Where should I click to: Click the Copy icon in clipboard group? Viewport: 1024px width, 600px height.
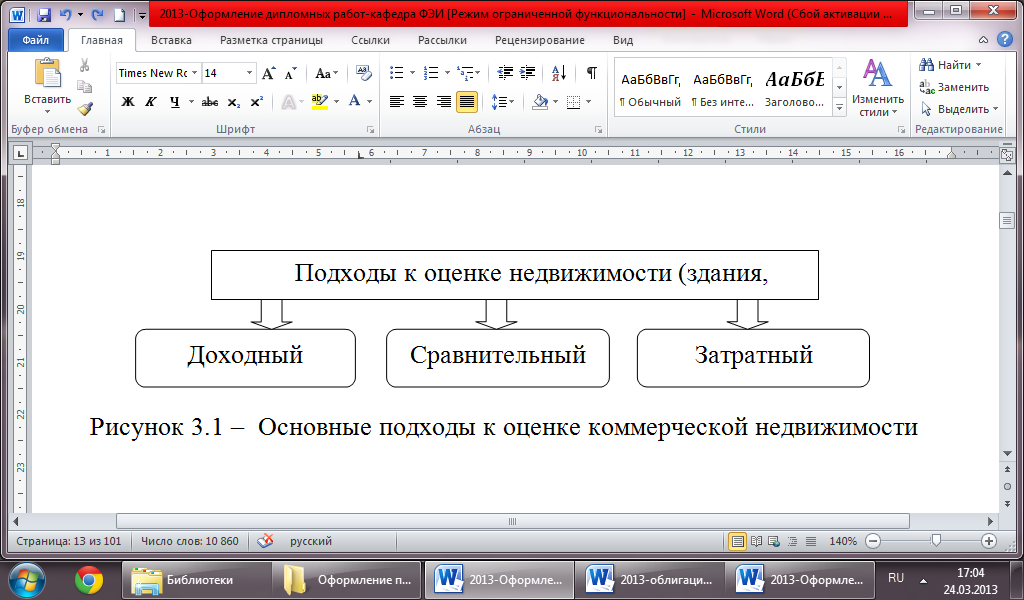point(84,87)
